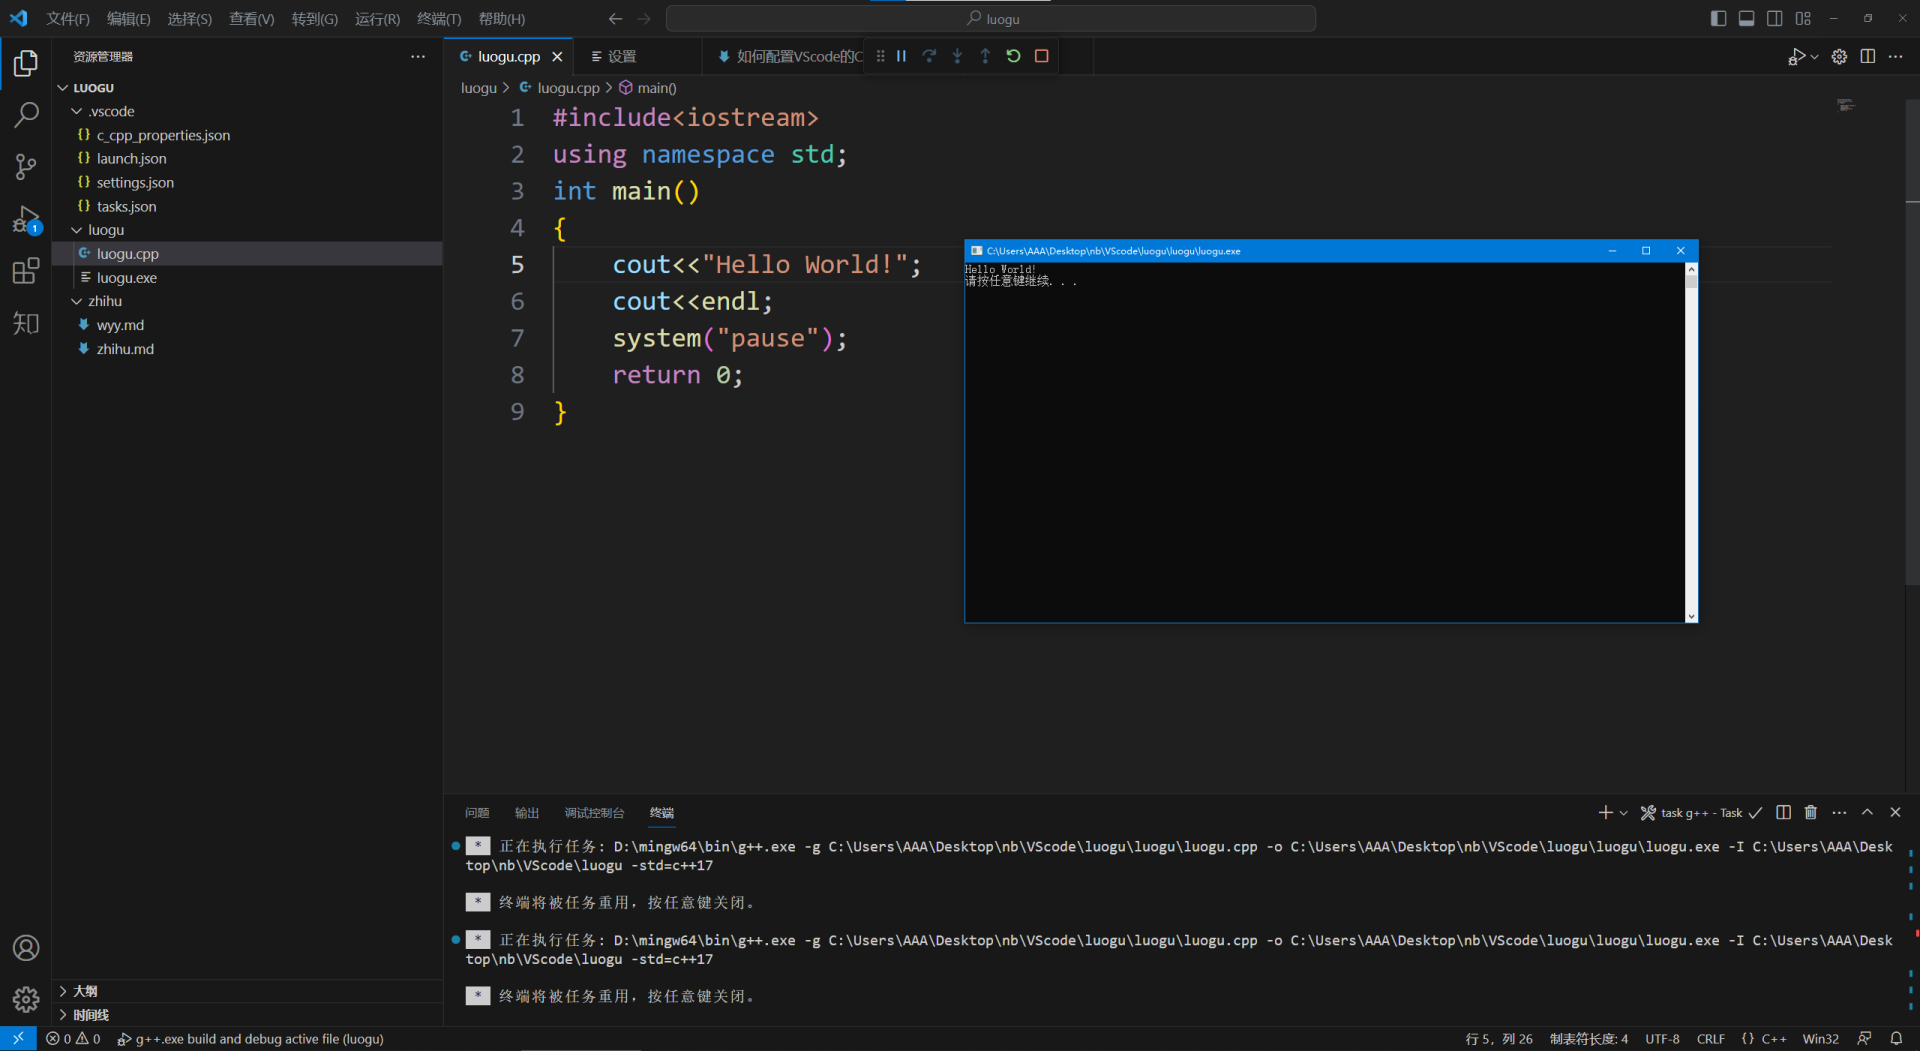
Task: Open explorer More Actions ellipsis
Action: pyautogui.click(x=418, y=57)
